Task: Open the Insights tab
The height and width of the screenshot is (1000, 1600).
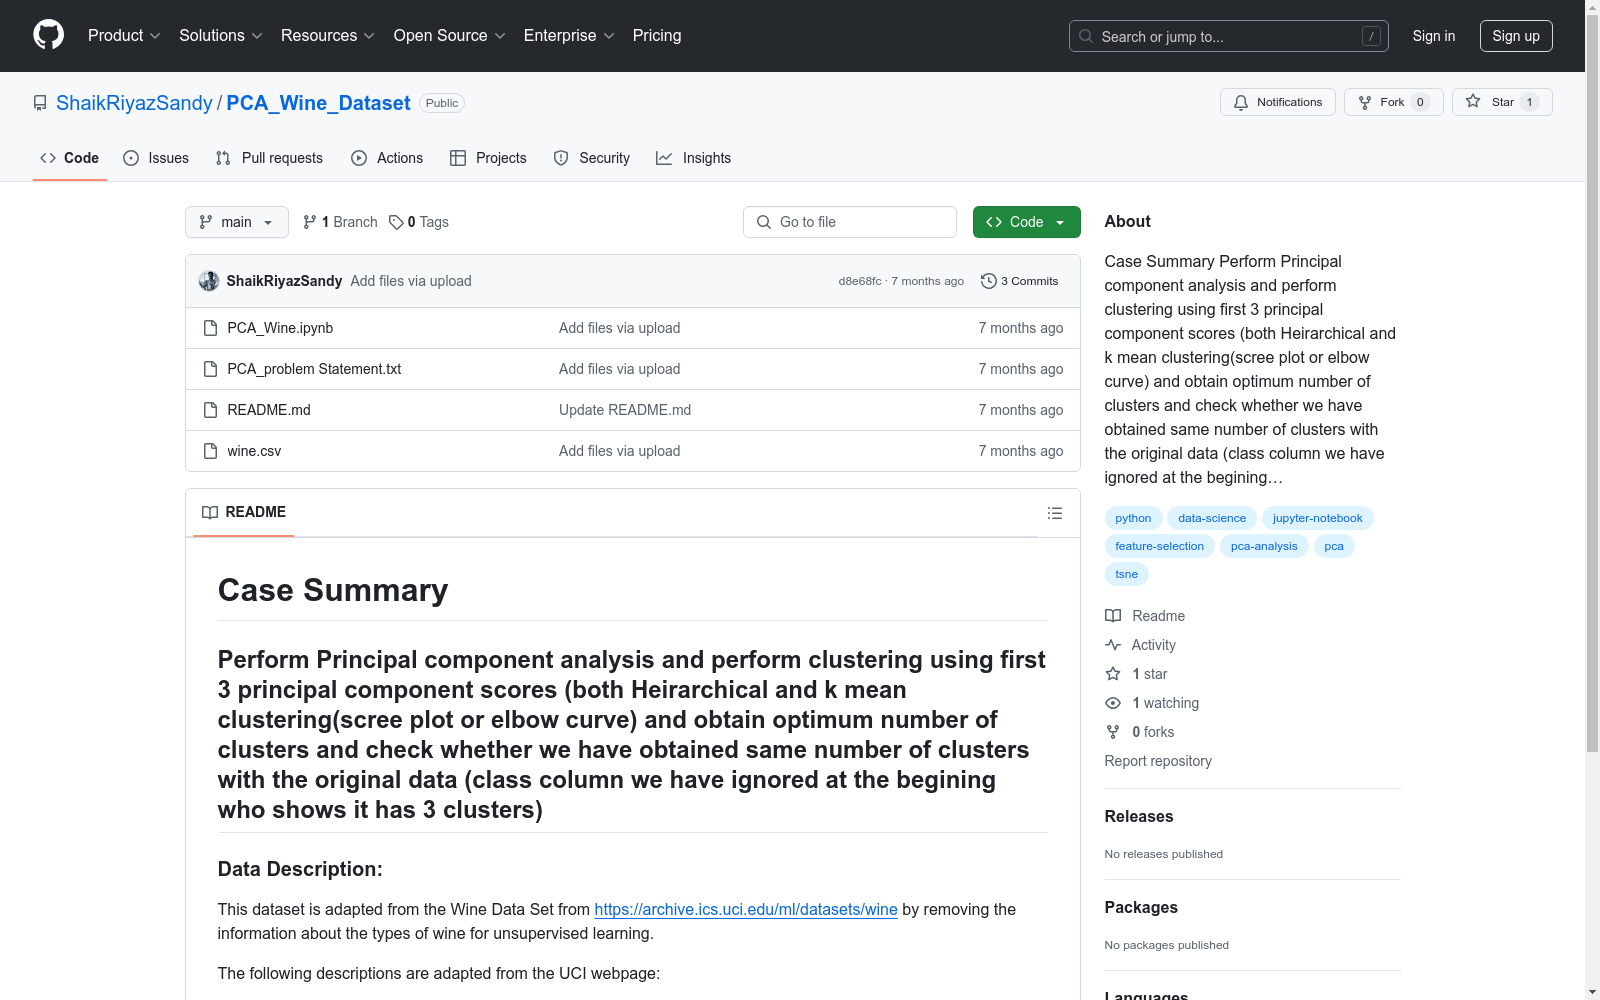Action: tap(693, 158)
